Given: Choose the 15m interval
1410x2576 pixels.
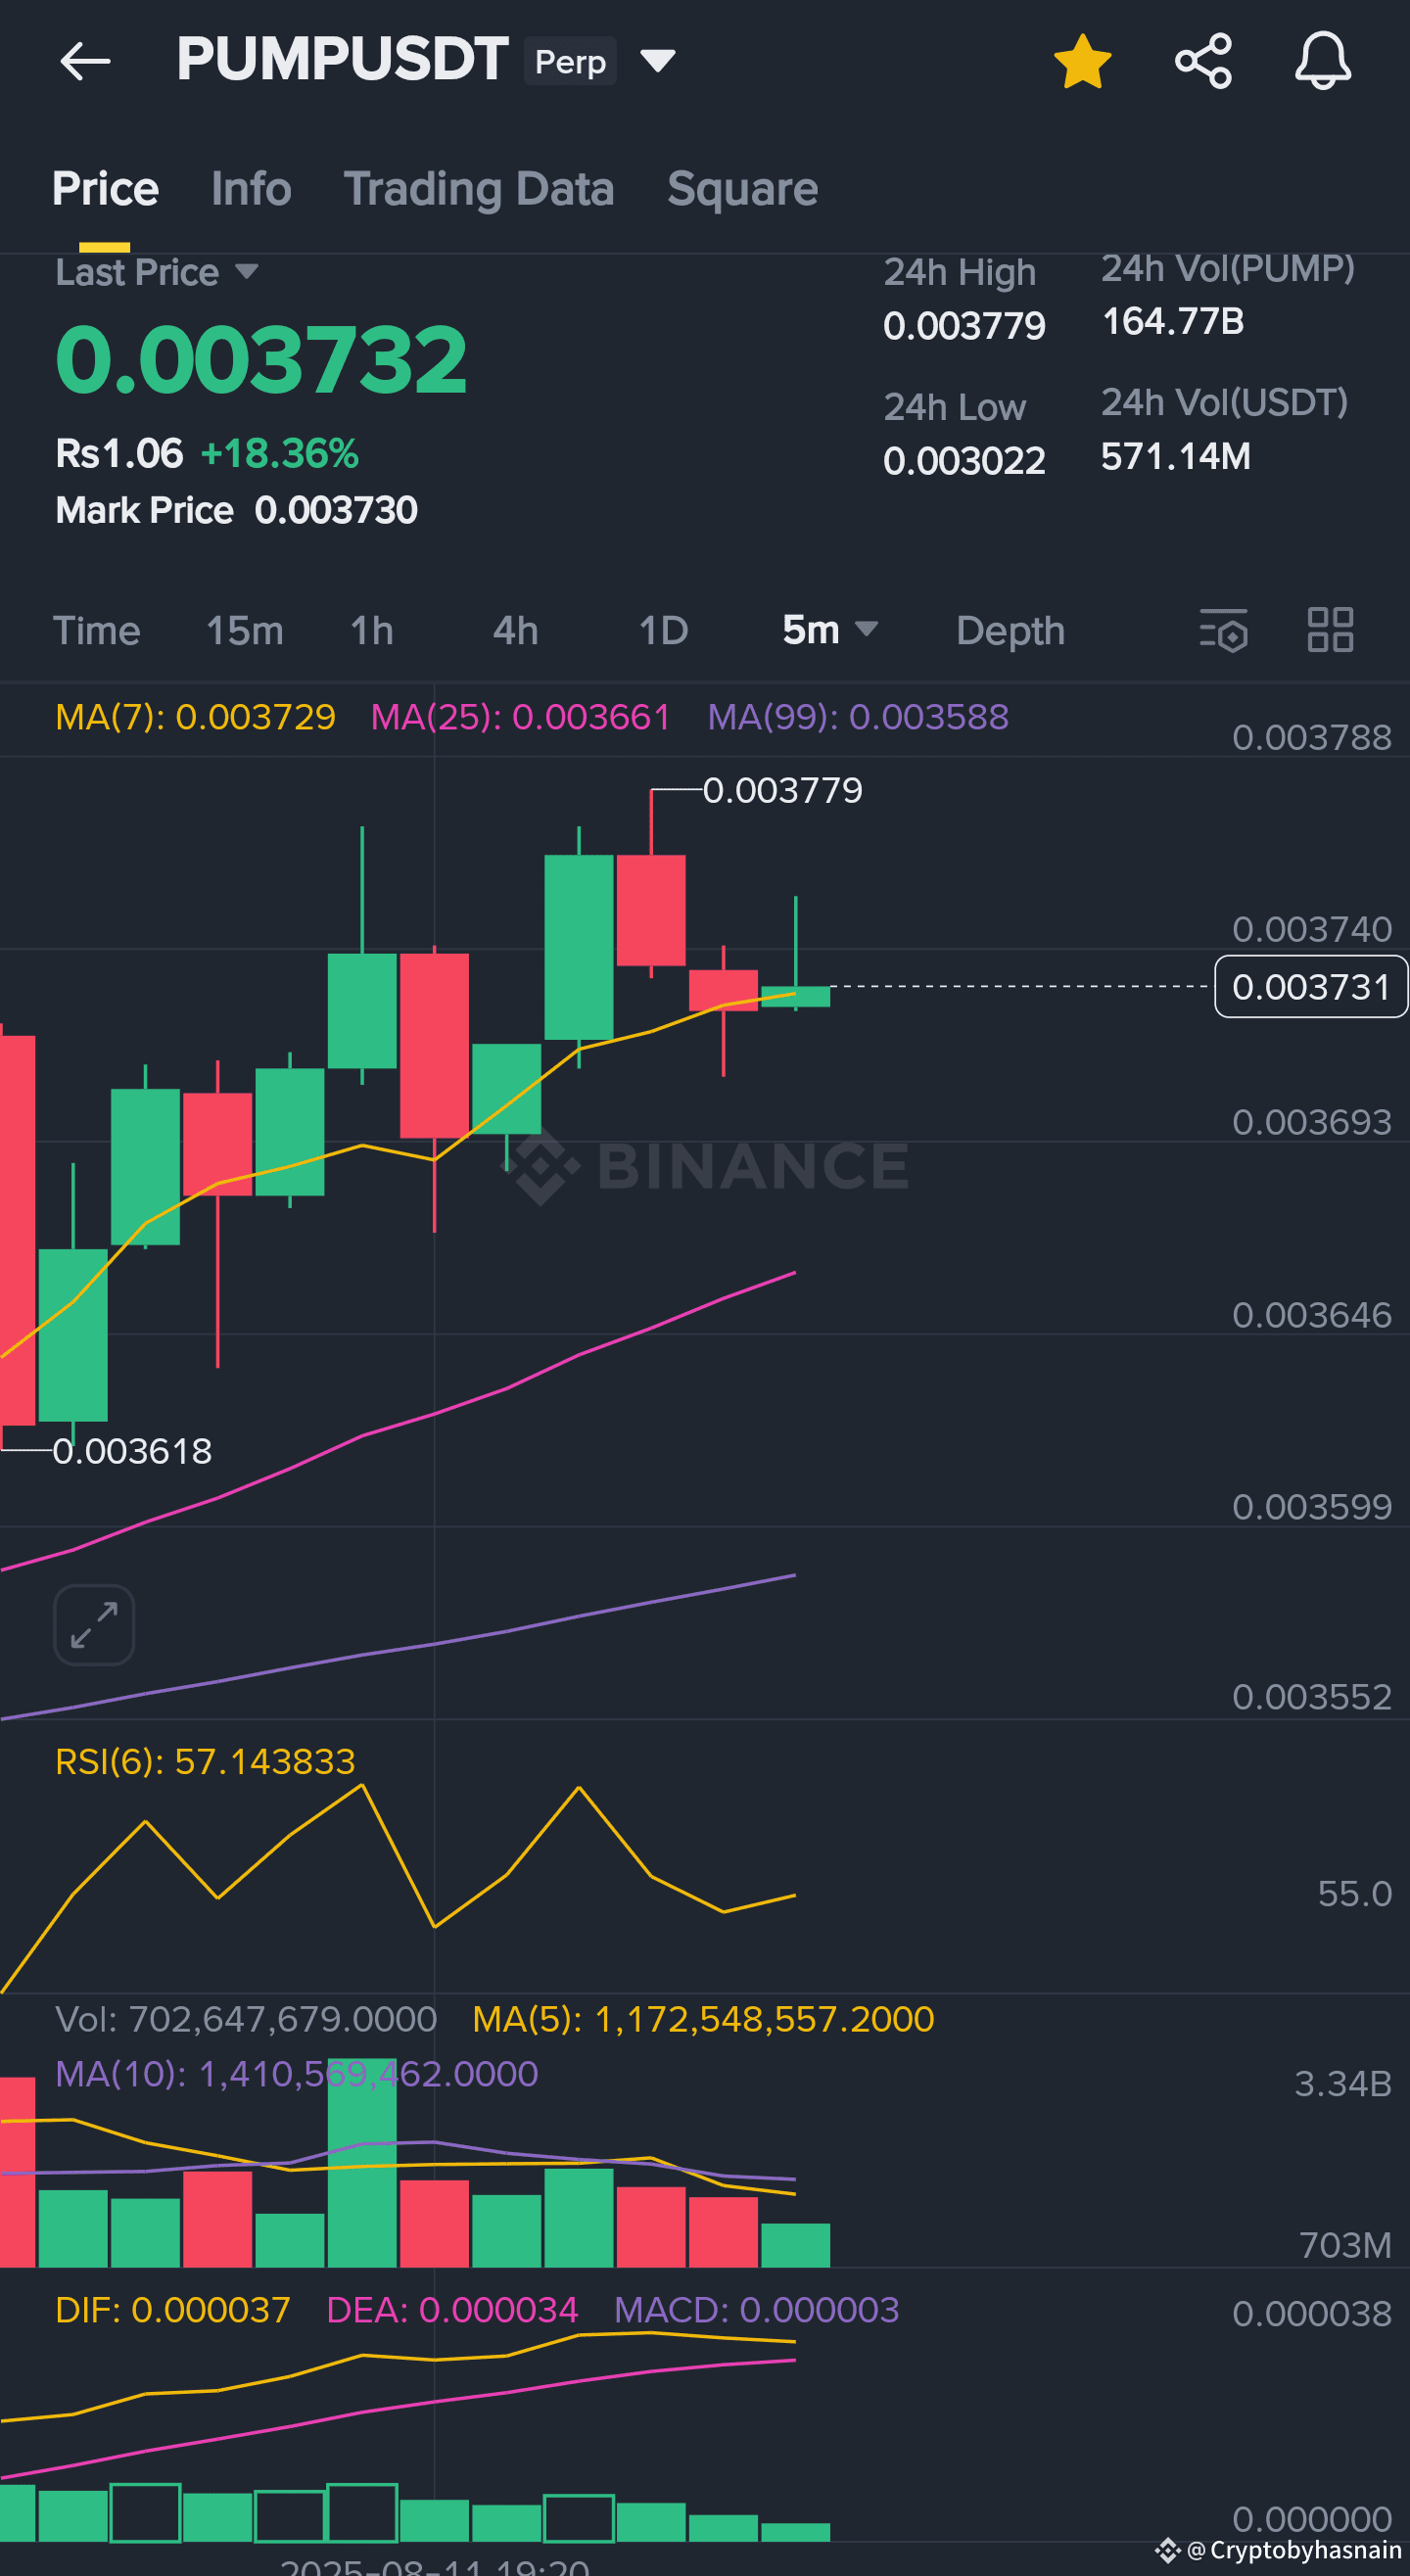Looking at the screenshot, I should (x=245, y=631).
